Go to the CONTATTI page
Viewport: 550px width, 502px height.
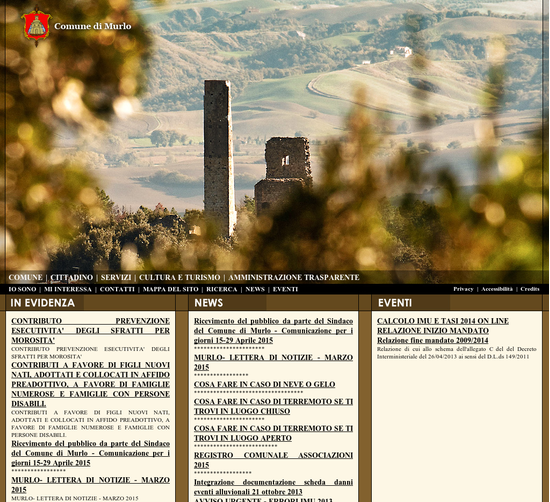coord(117,289)
